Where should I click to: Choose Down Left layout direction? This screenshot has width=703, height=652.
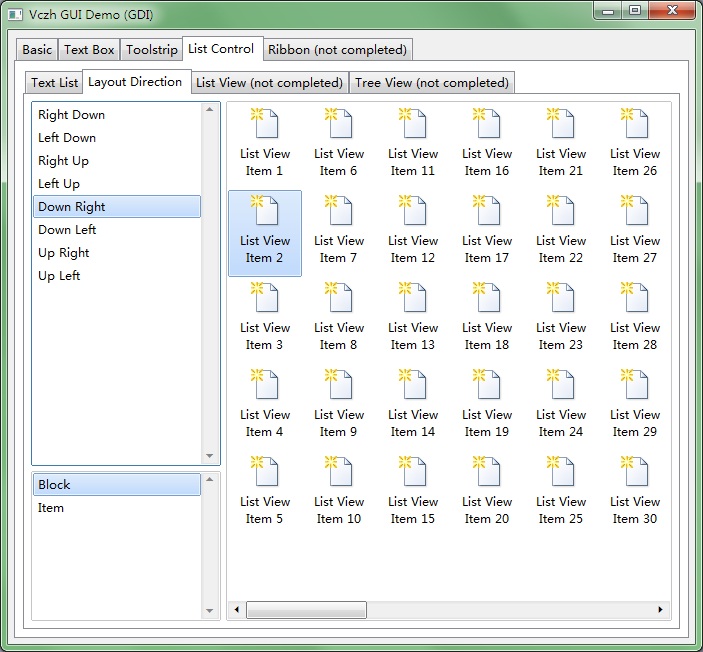point(117,230)
